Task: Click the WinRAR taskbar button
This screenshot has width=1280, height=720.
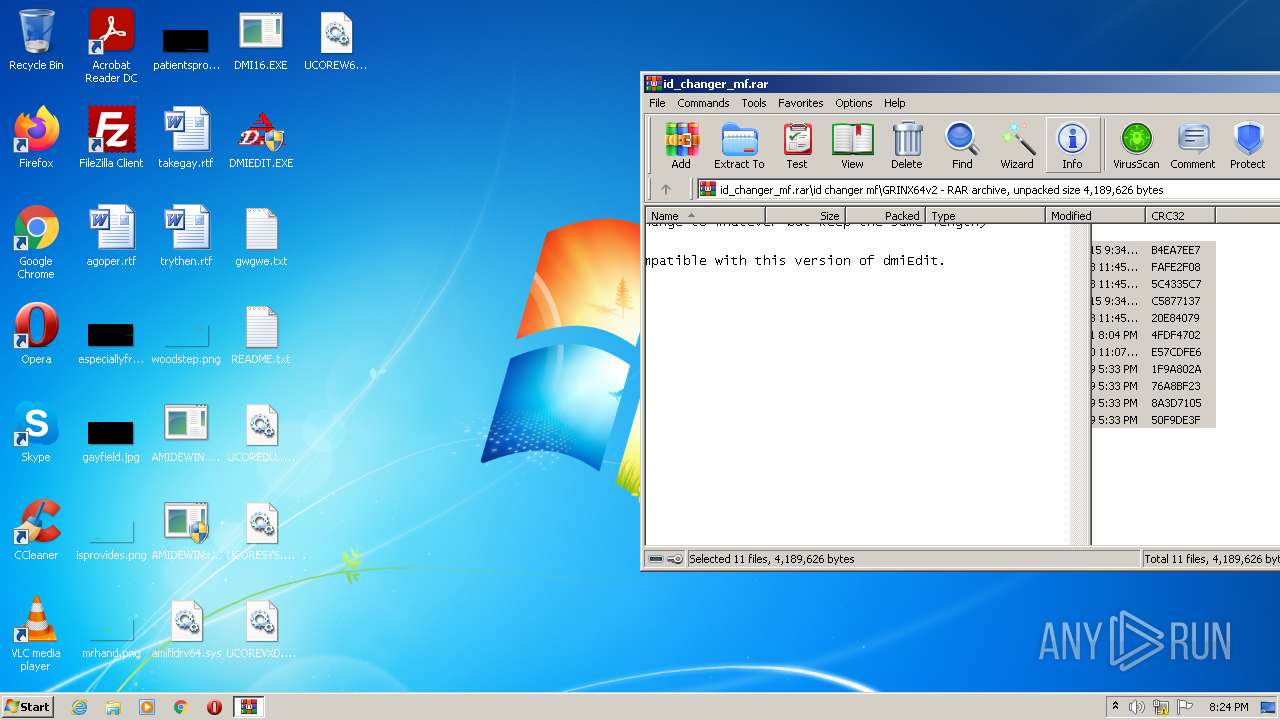Action: [x=249, y=707]
